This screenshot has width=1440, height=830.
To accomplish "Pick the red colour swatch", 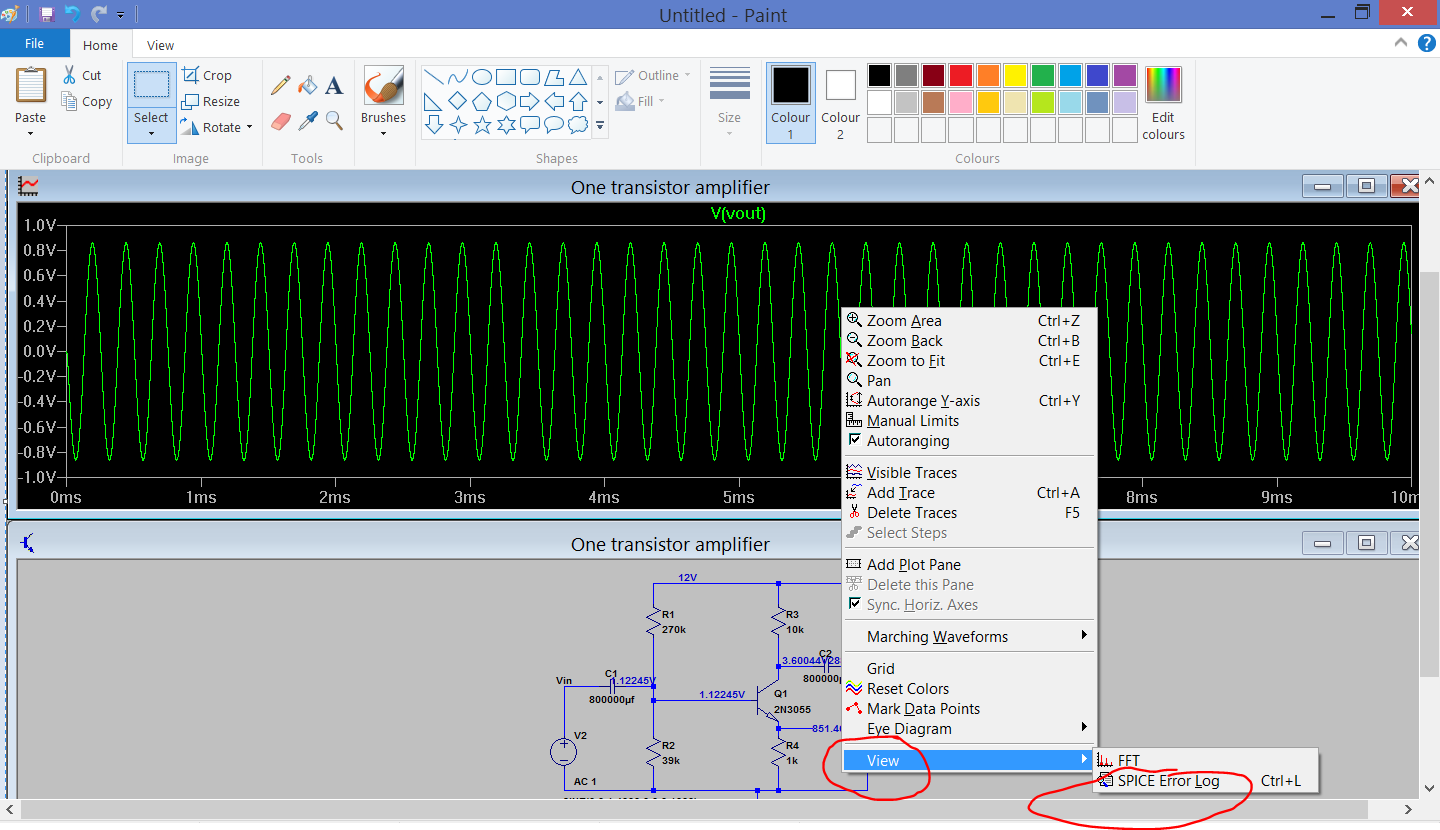I will (x=960, y=76).
